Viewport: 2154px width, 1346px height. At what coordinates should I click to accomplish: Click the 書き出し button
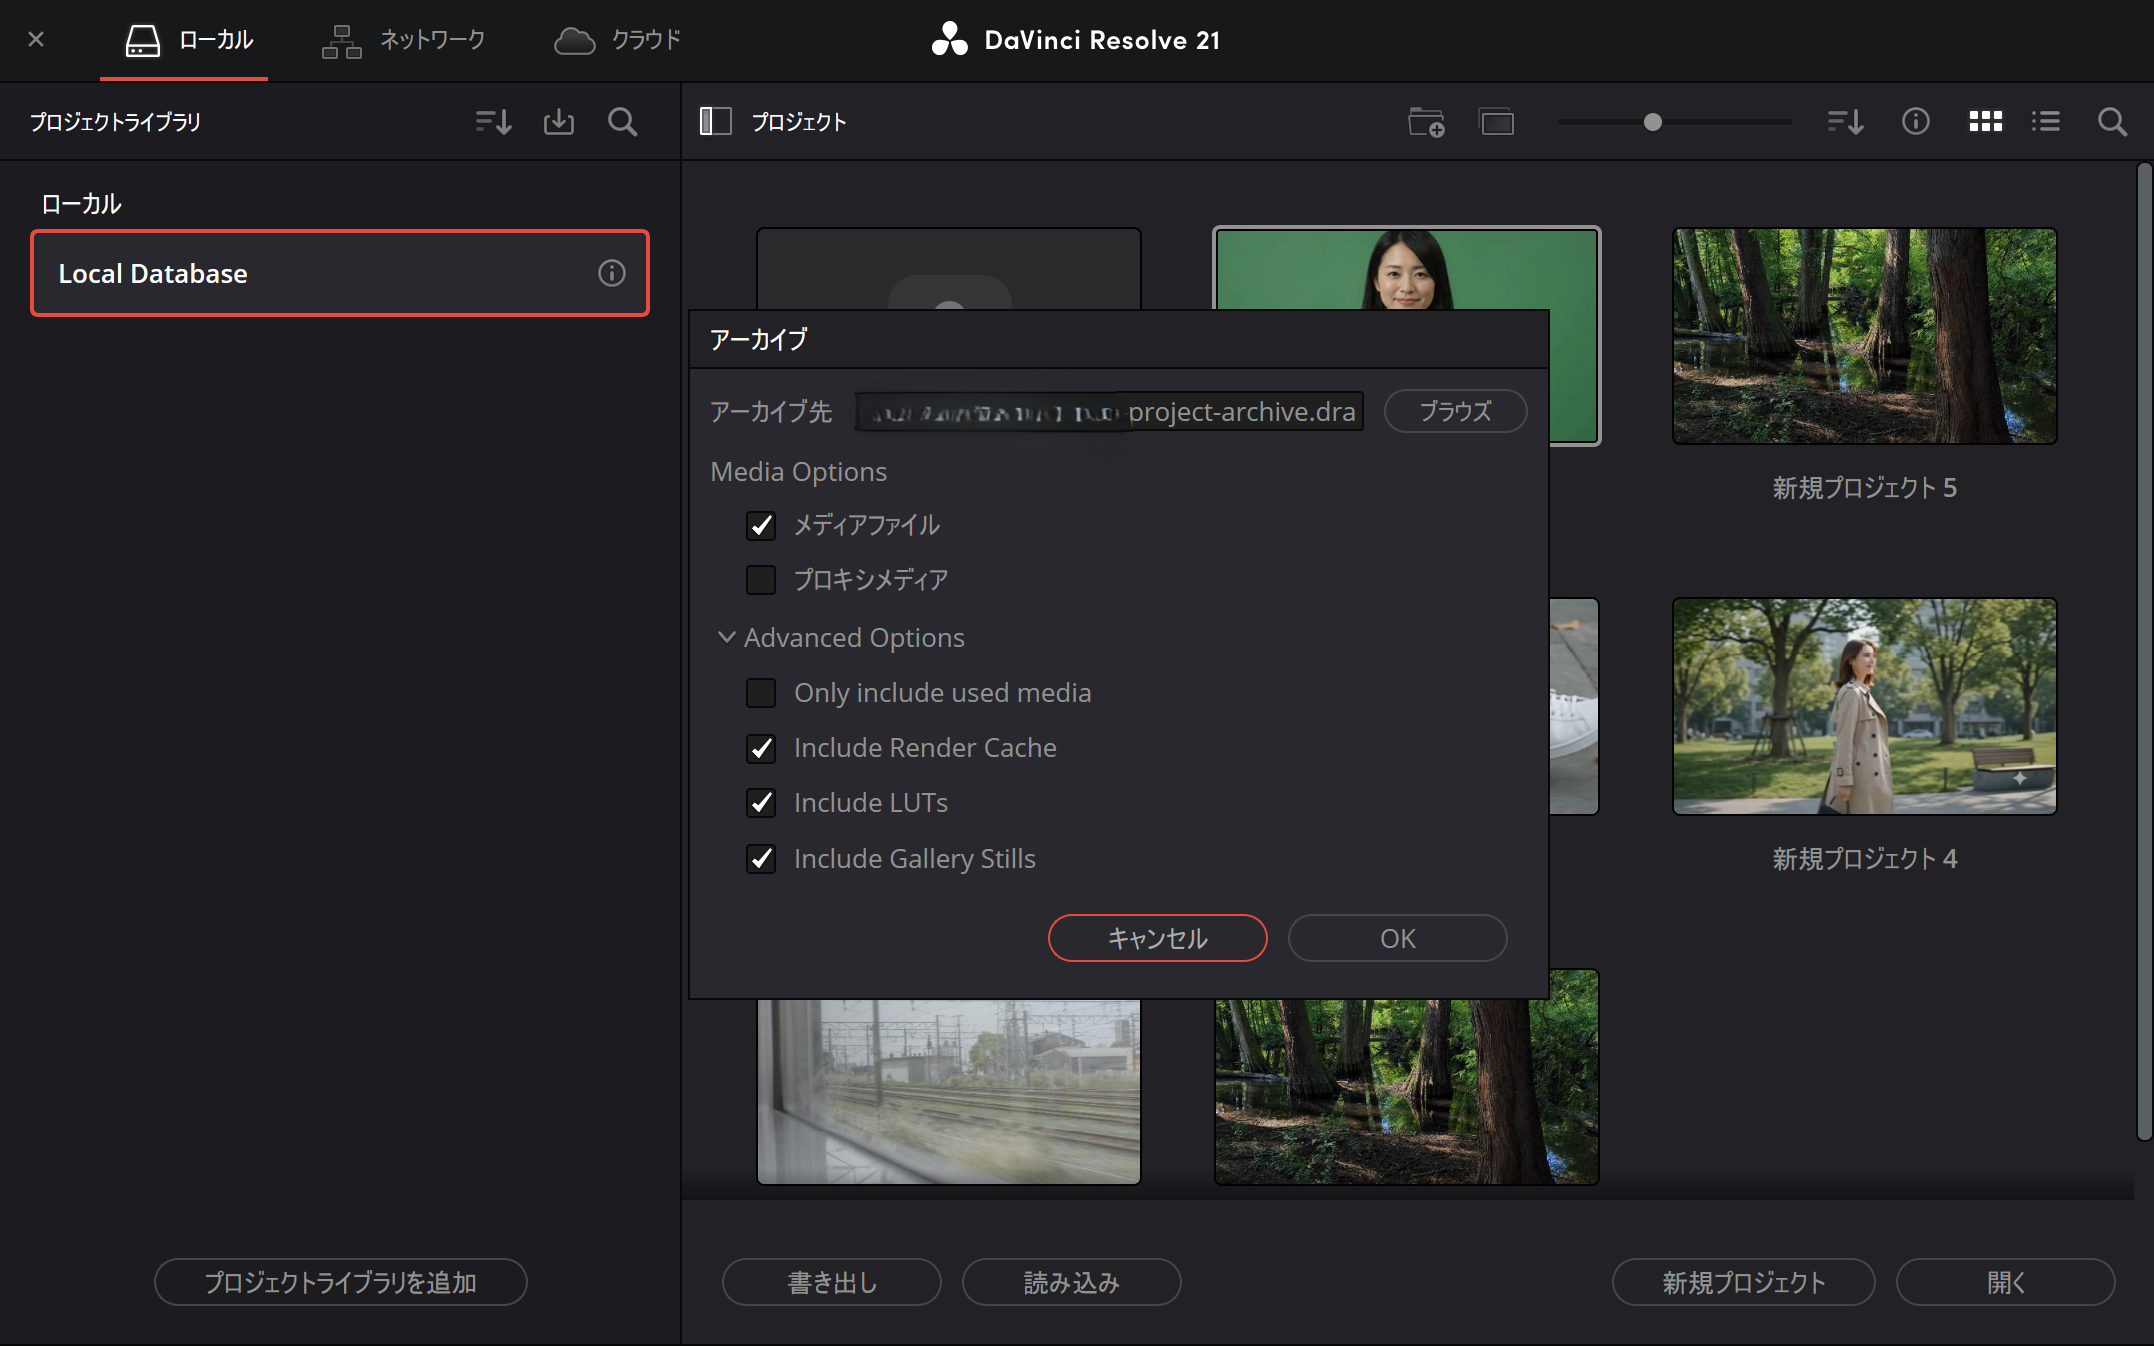click(831, 1282)
